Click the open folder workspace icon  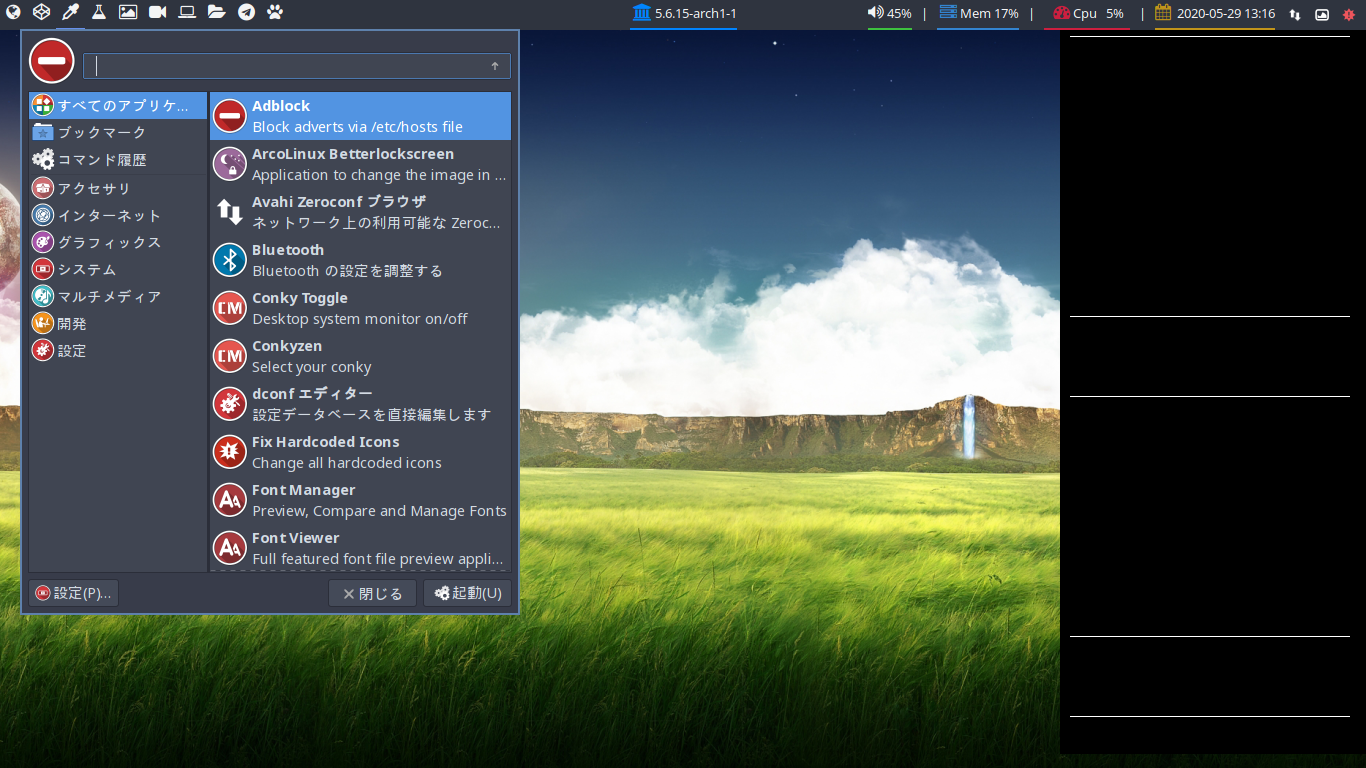click(x=216, y=13)
